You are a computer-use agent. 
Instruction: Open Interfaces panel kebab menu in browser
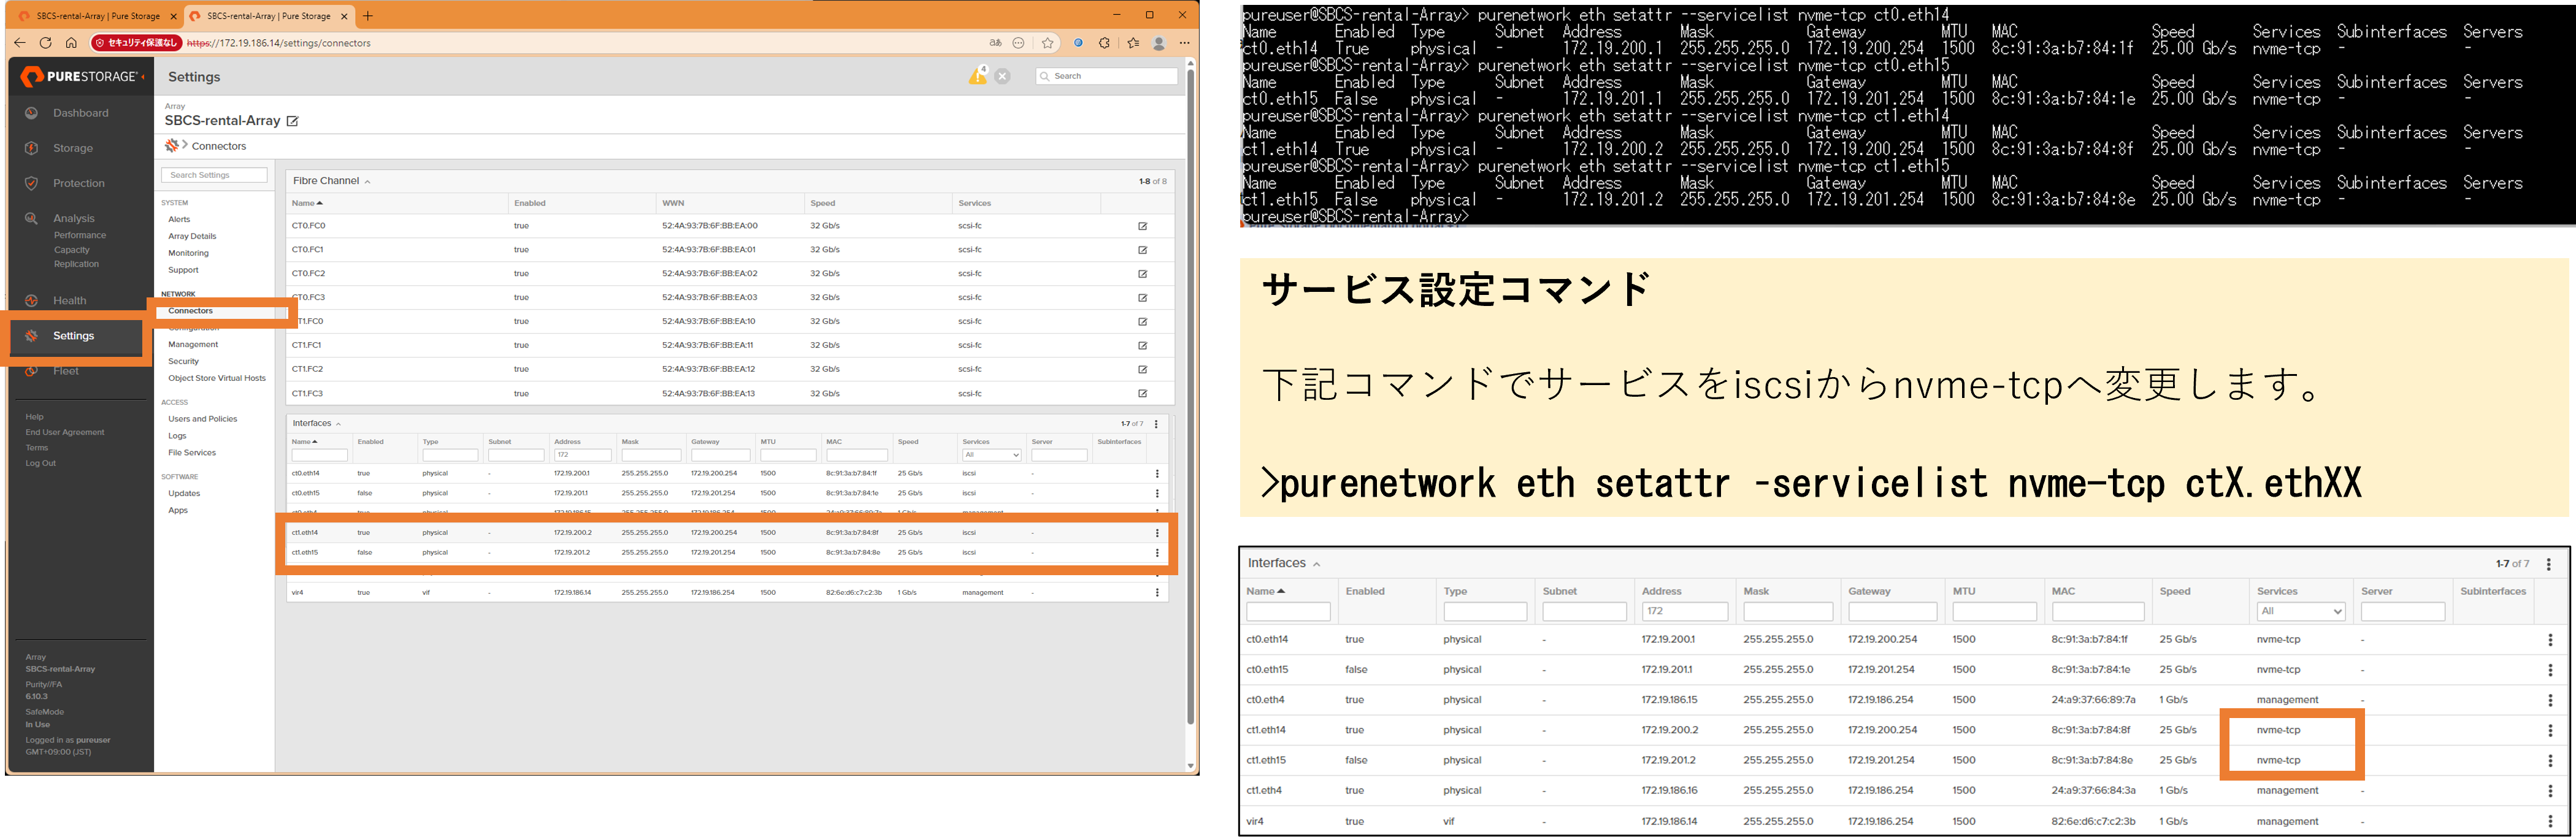[1156, 424]
